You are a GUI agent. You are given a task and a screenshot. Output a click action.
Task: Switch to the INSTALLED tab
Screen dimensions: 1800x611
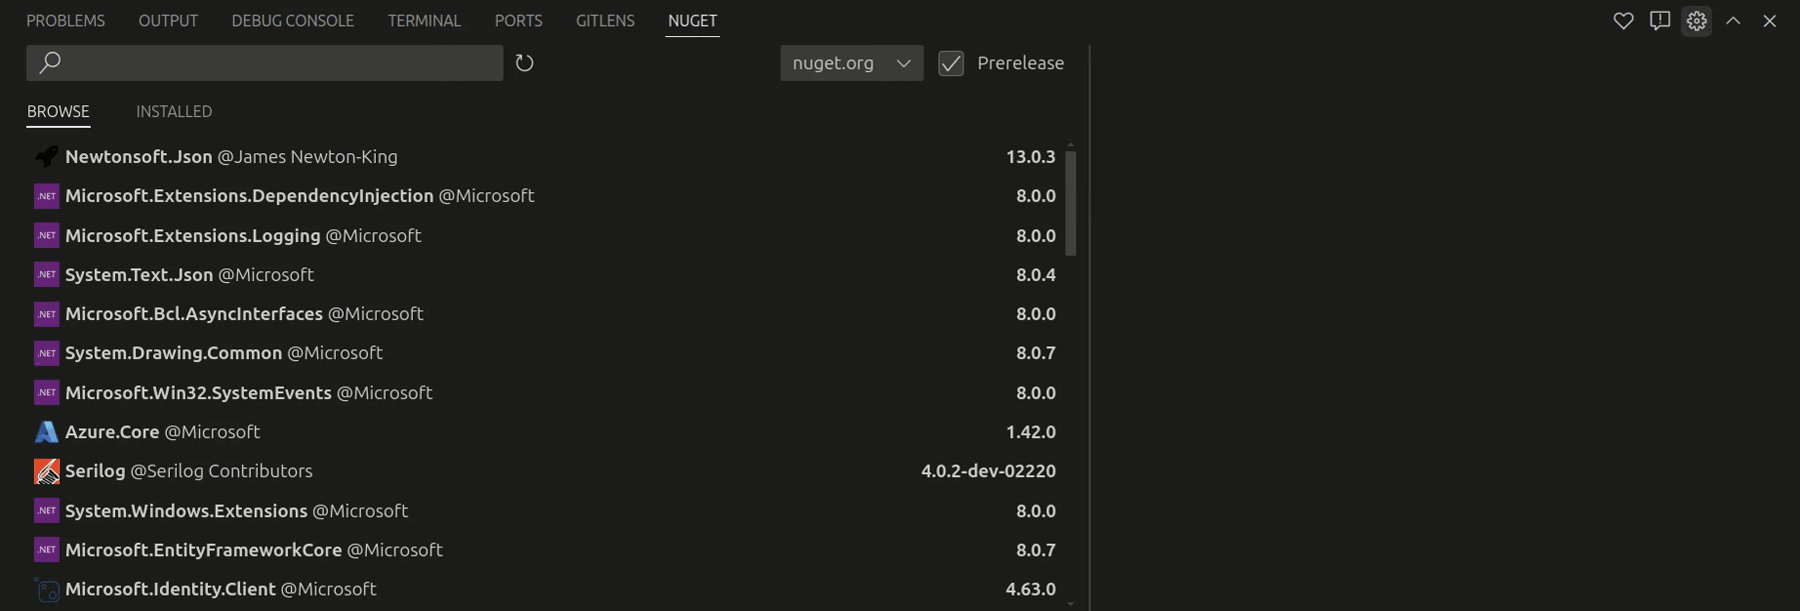pyautogui.click(x=174, y=111)
